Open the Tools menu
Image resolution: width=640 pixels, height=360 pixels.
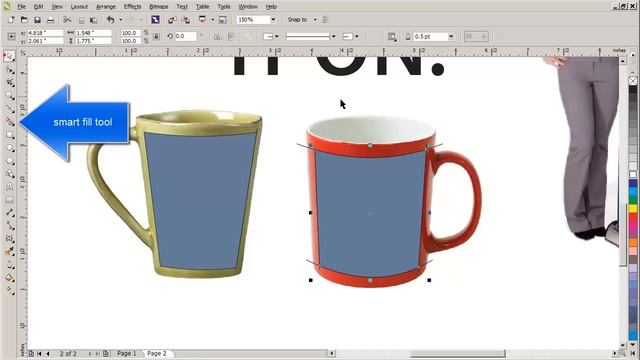click(x=224, y=7)
